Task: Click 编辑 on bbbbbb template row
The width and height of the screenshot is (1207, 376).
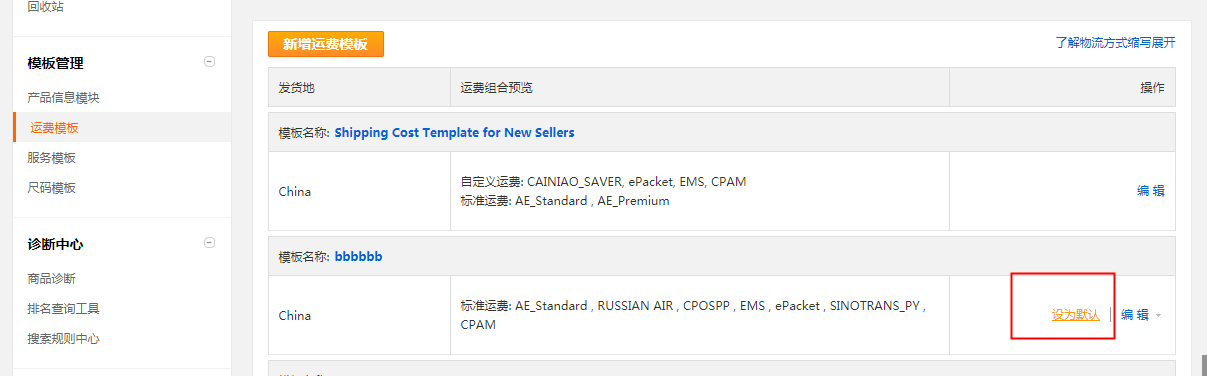Action: coord(1135,315)
